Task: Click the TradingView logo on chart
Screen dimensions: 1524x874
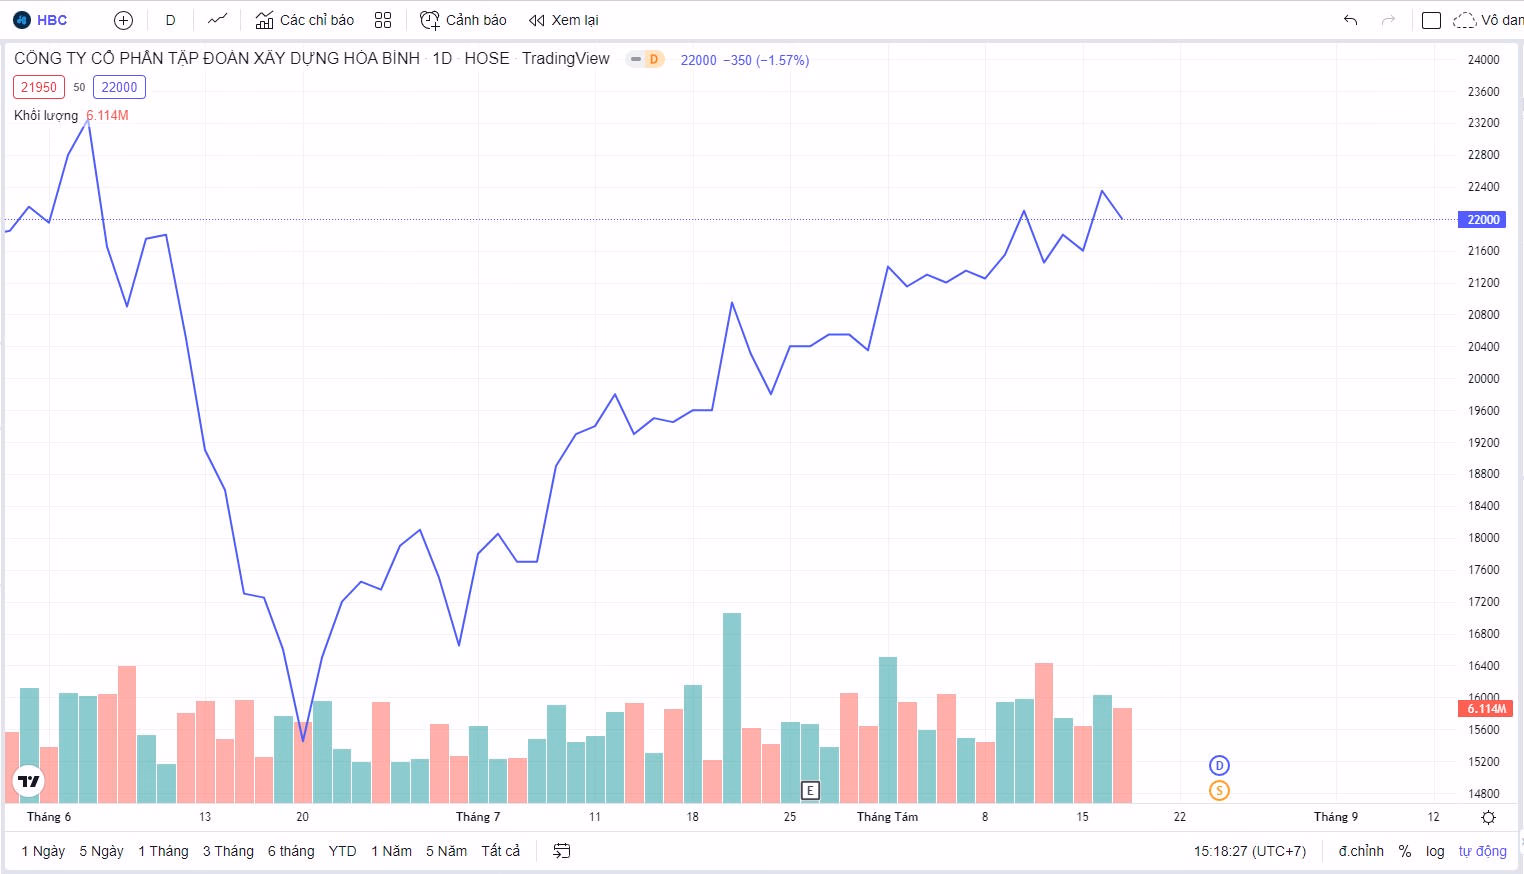Action: pyautogui.click(x=29, y=782)
